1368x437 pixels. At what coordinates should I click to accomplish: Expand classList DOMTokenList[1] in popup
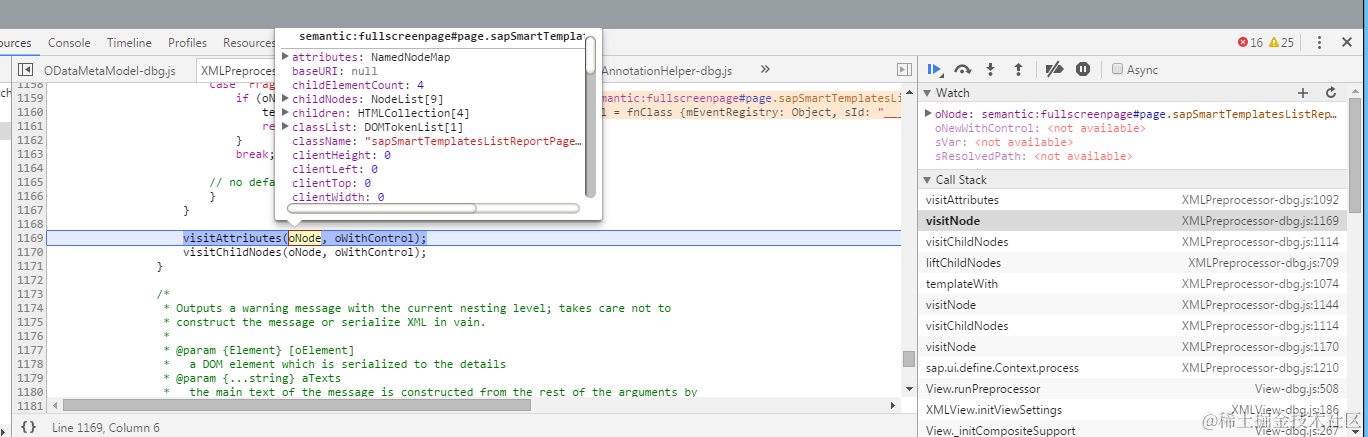(x=286, y=127)
